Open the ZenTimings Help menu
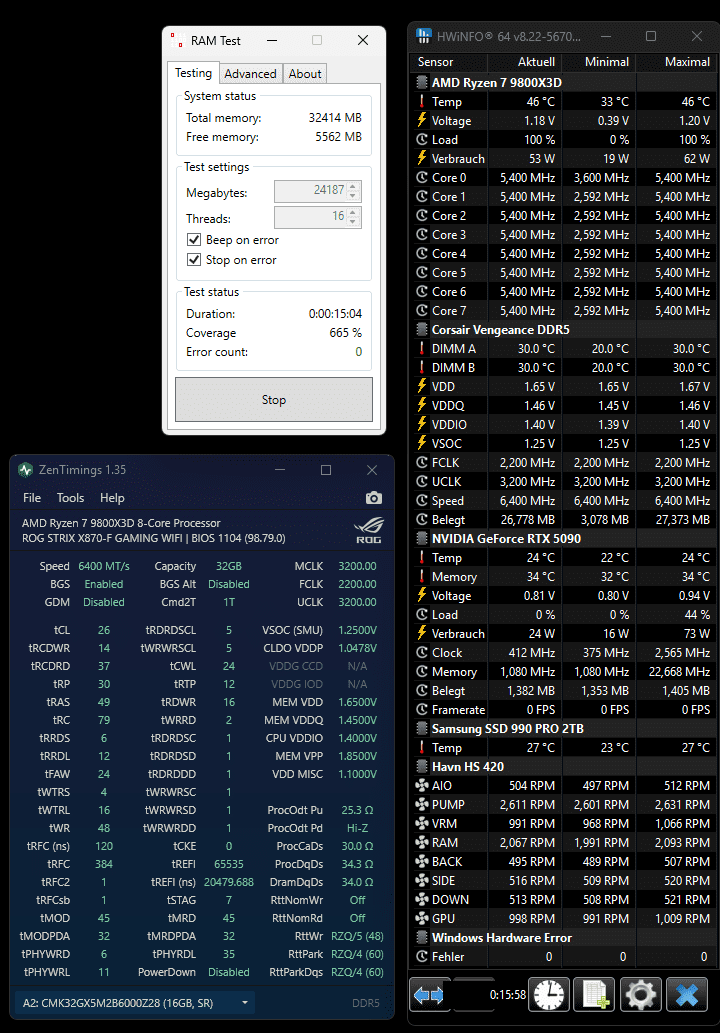The image size is (720, 1033). click(x=112, y=498)
